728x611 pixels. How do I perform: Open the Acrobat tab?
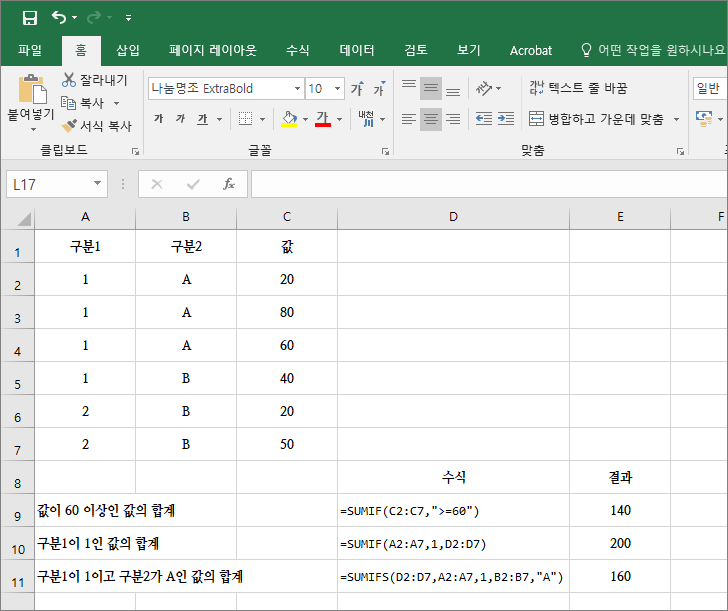click(x=531, y=50)
